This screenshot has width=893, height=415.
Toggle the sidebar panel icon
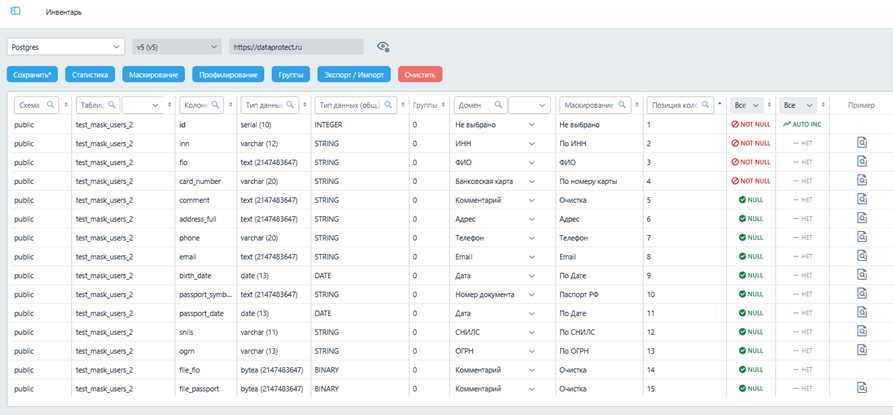coord(15,11)
